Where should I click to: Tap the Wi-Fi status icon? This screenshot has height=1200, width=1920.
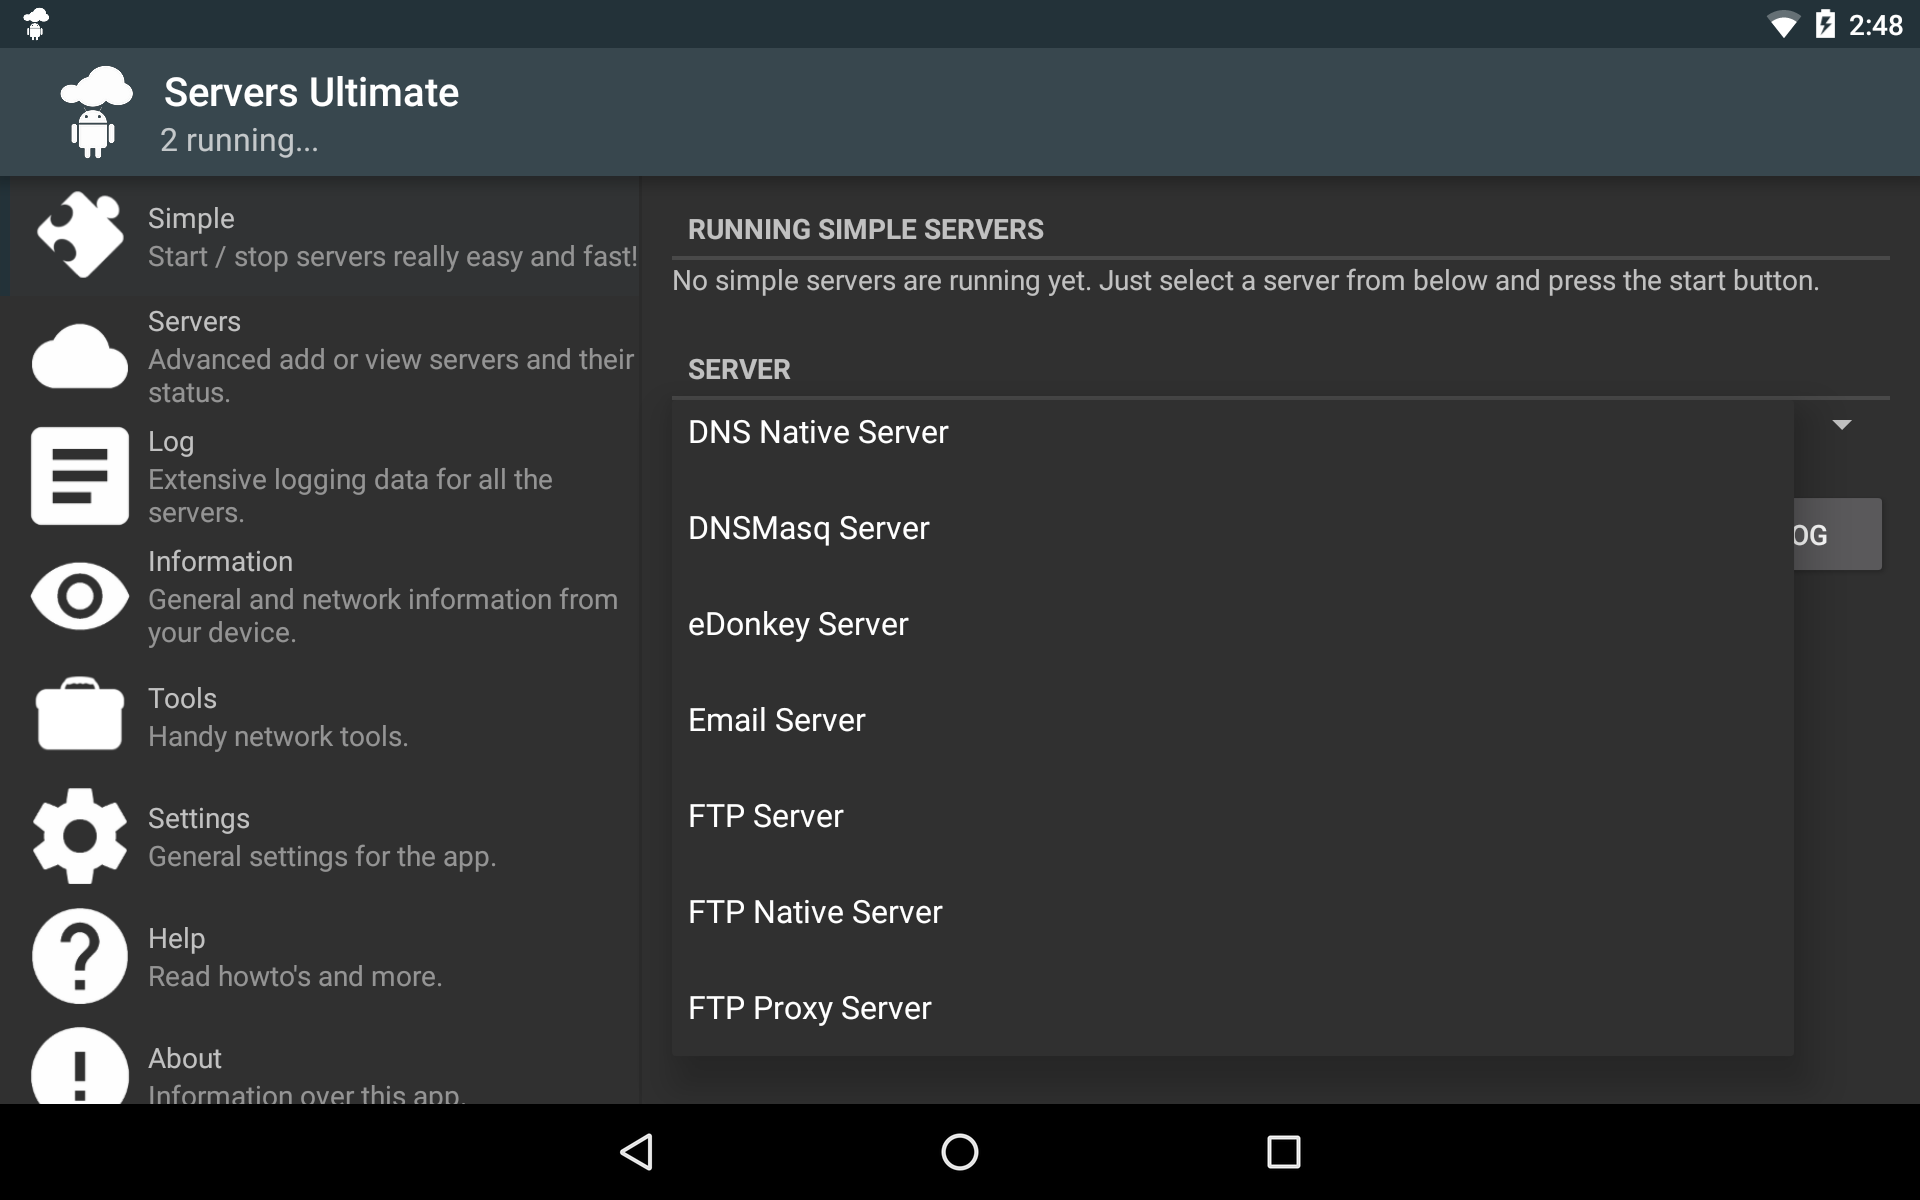[x=1782, y=25]
